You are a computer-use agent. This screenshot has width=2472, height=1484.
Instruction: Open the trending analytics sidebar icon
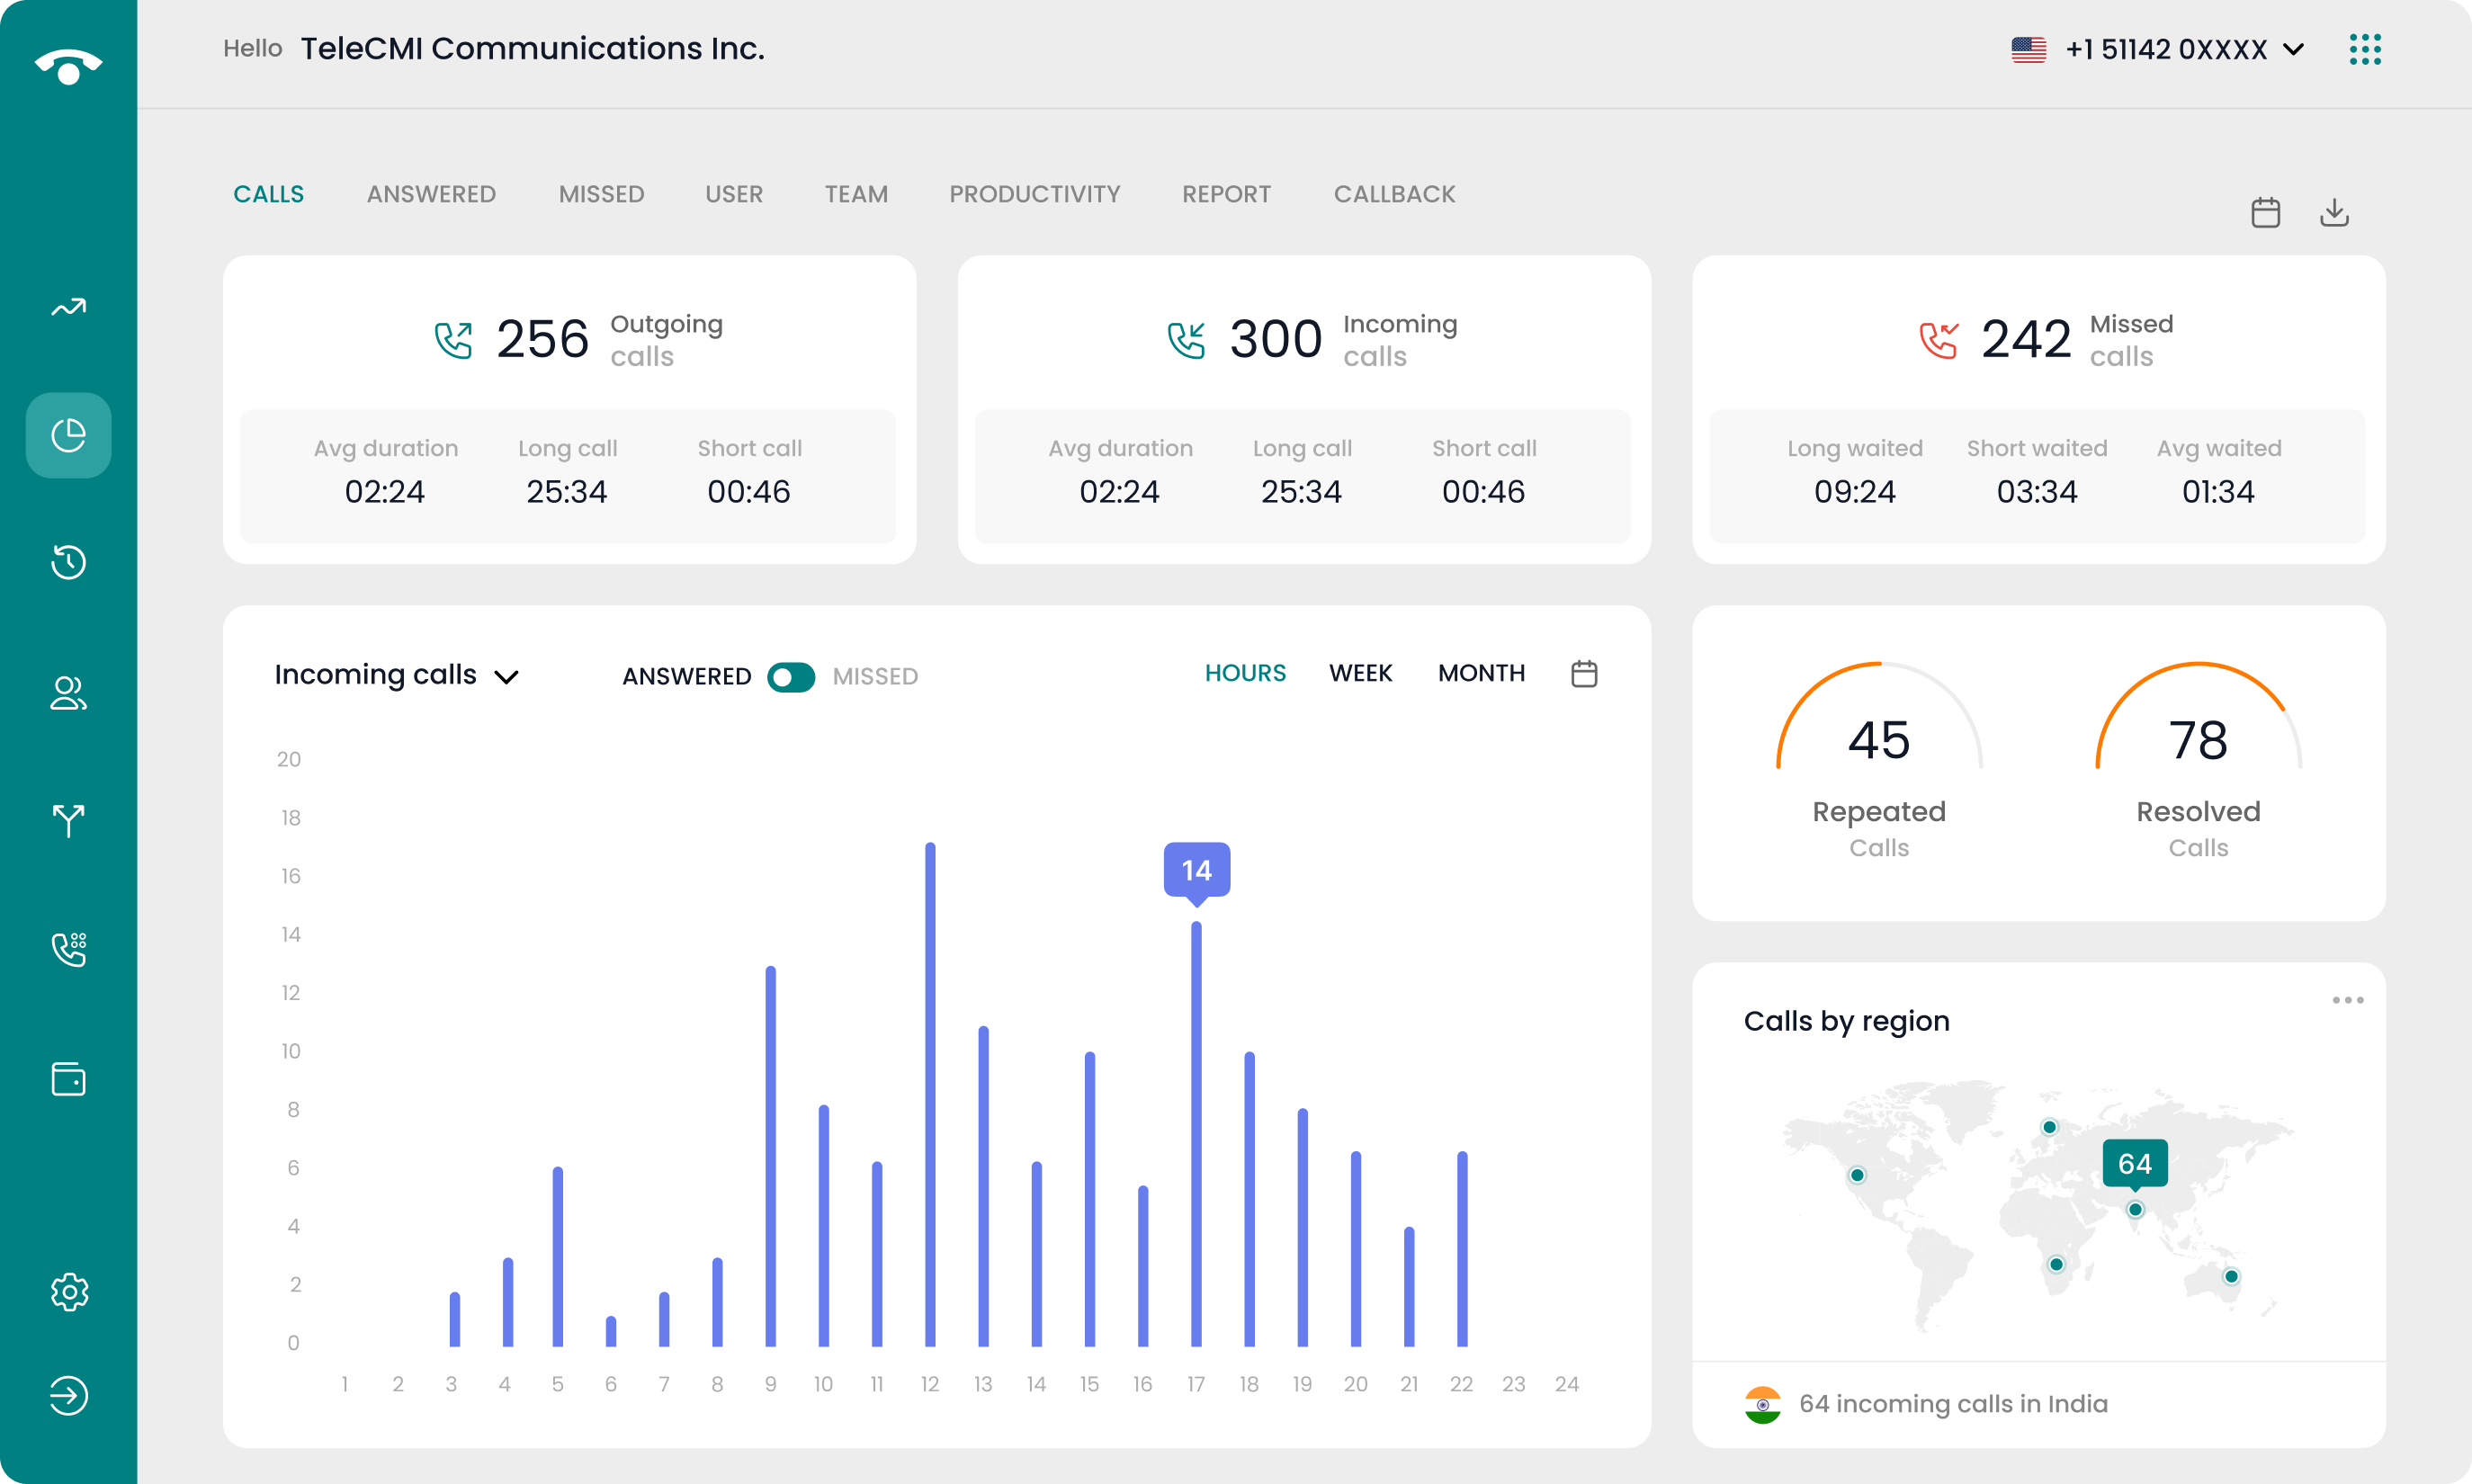[68, 307]
